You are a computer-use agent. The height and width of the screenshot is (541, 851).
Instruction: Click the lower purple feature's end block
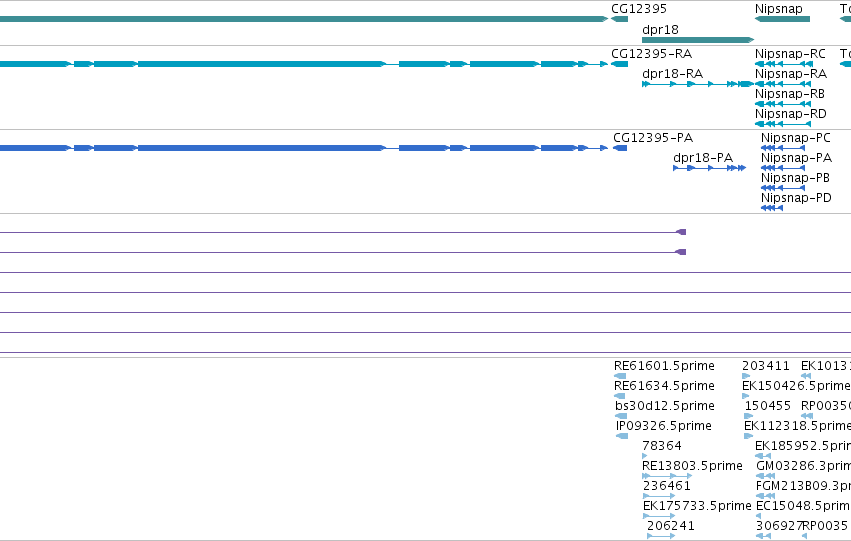pos(681,252)
